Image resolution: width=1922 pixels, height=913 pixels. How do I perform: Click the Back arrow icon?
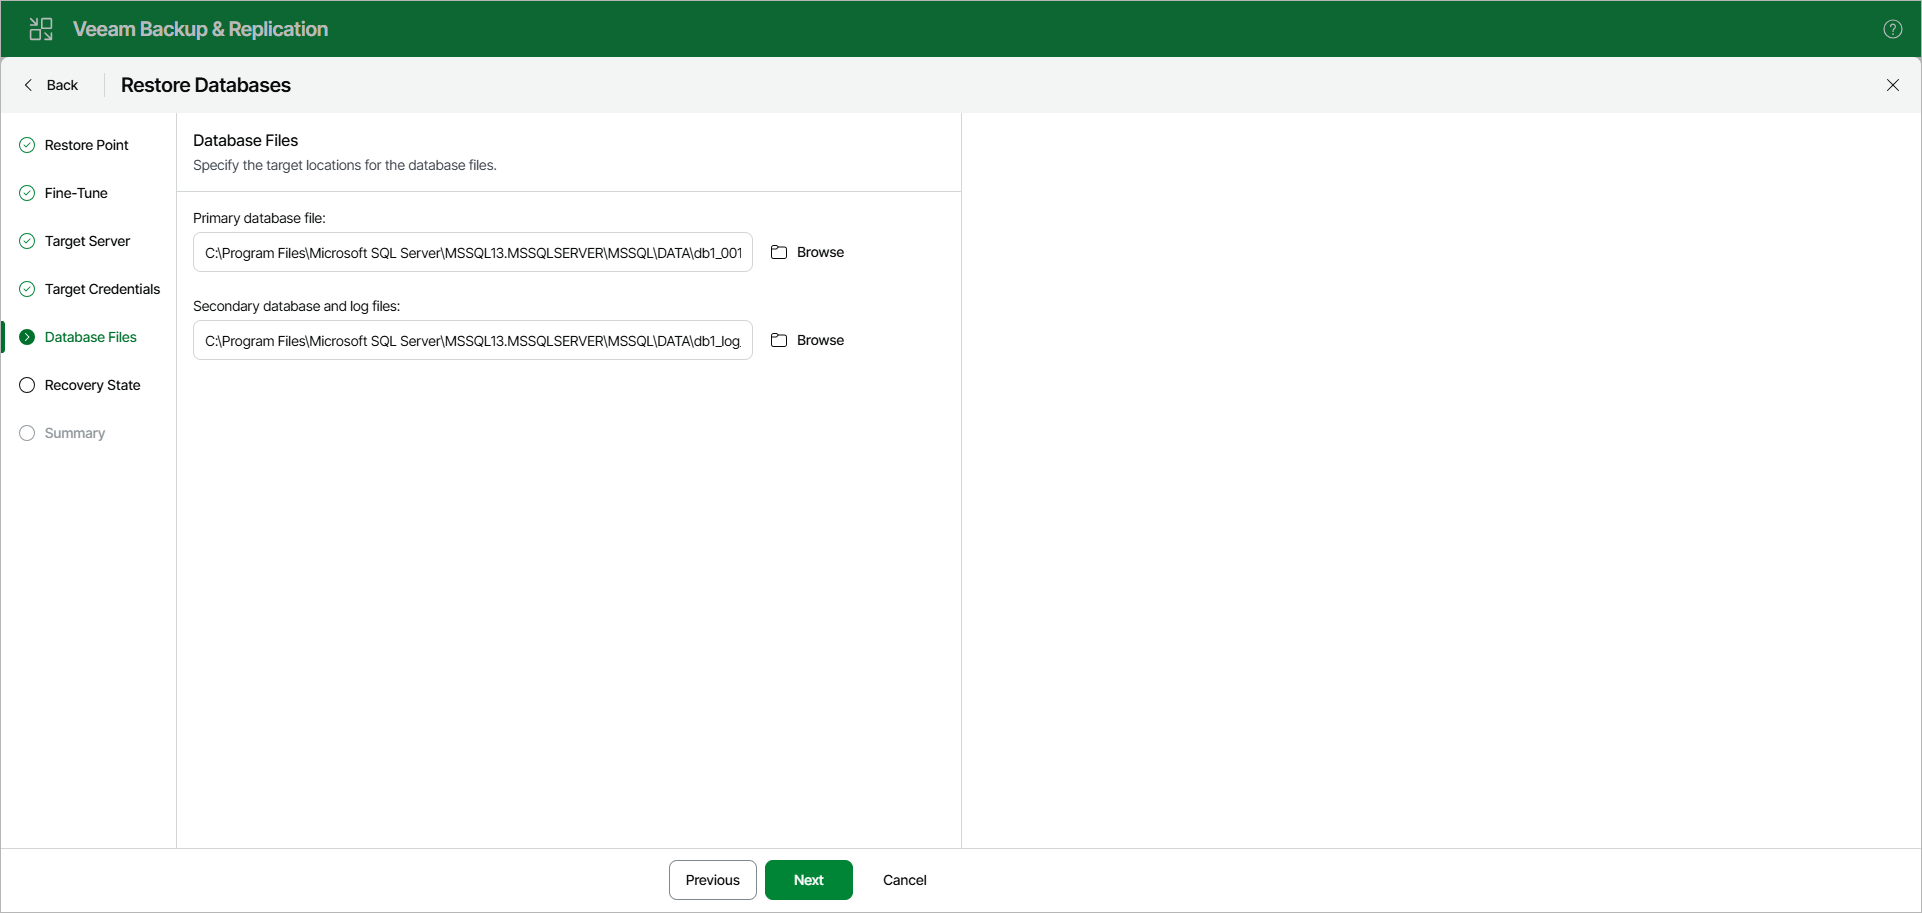28,85
